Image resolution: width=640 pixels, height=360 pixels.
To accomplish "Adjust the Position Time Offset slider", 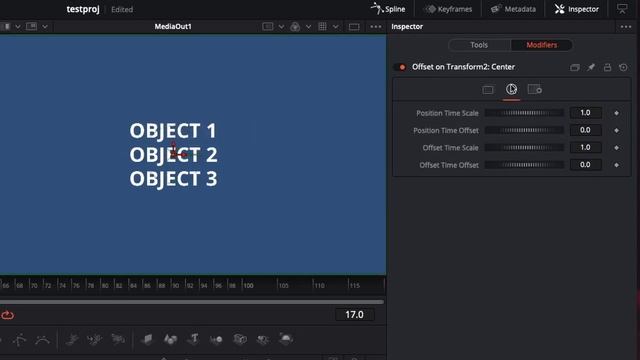I will tap(524, 131).
